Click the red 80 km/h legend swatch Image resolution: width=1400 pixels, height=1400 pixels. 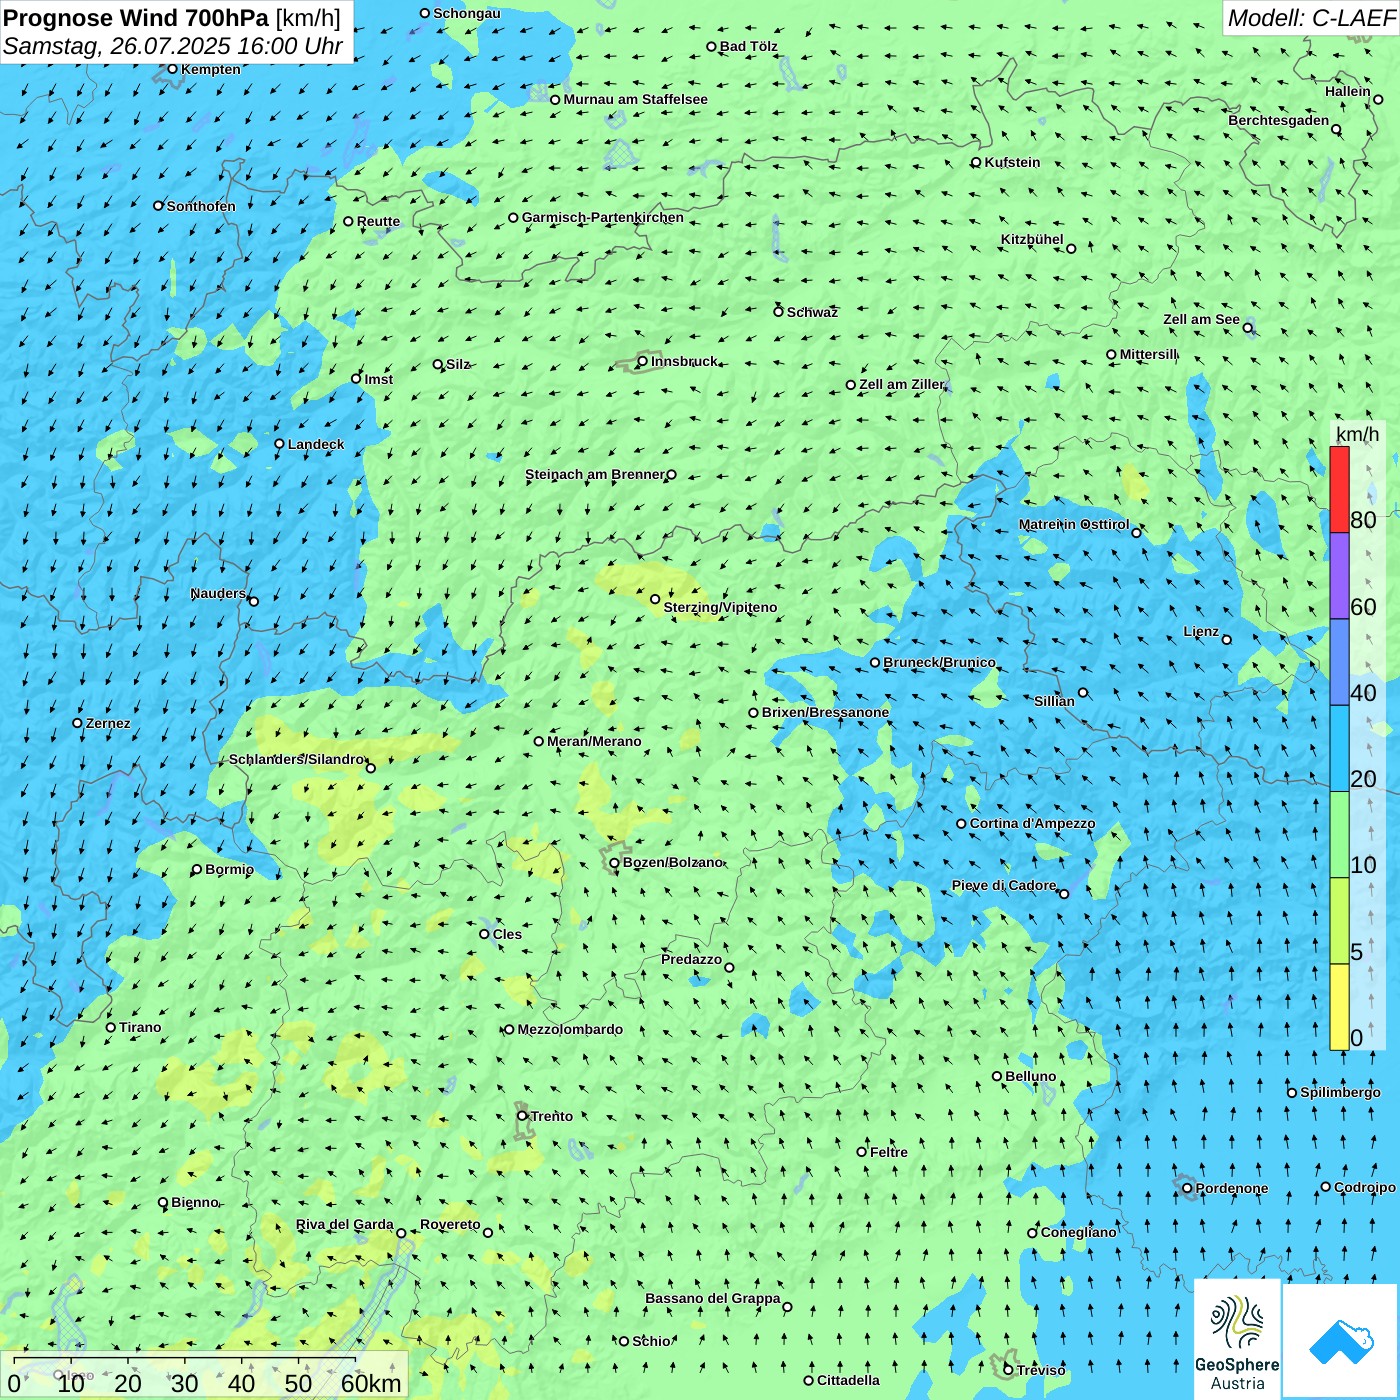(1339, 489)
